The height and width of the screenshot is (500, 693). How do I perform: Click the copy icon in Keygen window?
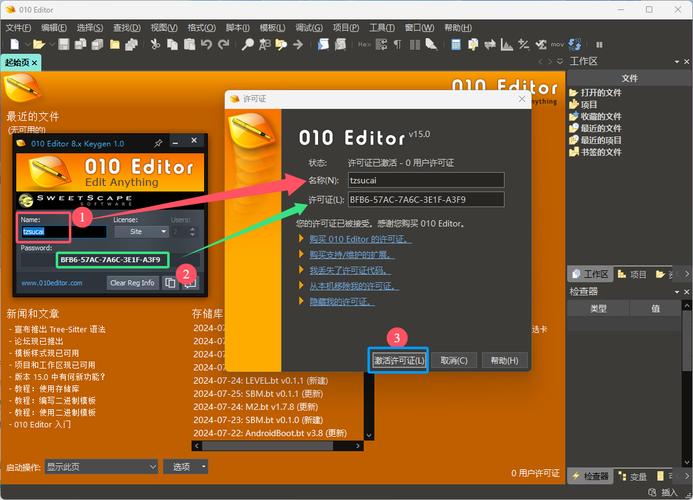(171, 283)
